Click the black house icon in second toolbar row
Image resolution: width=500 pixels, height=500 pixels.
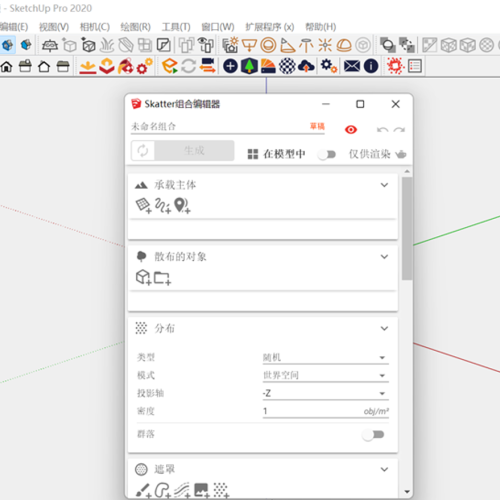[7, 66]
